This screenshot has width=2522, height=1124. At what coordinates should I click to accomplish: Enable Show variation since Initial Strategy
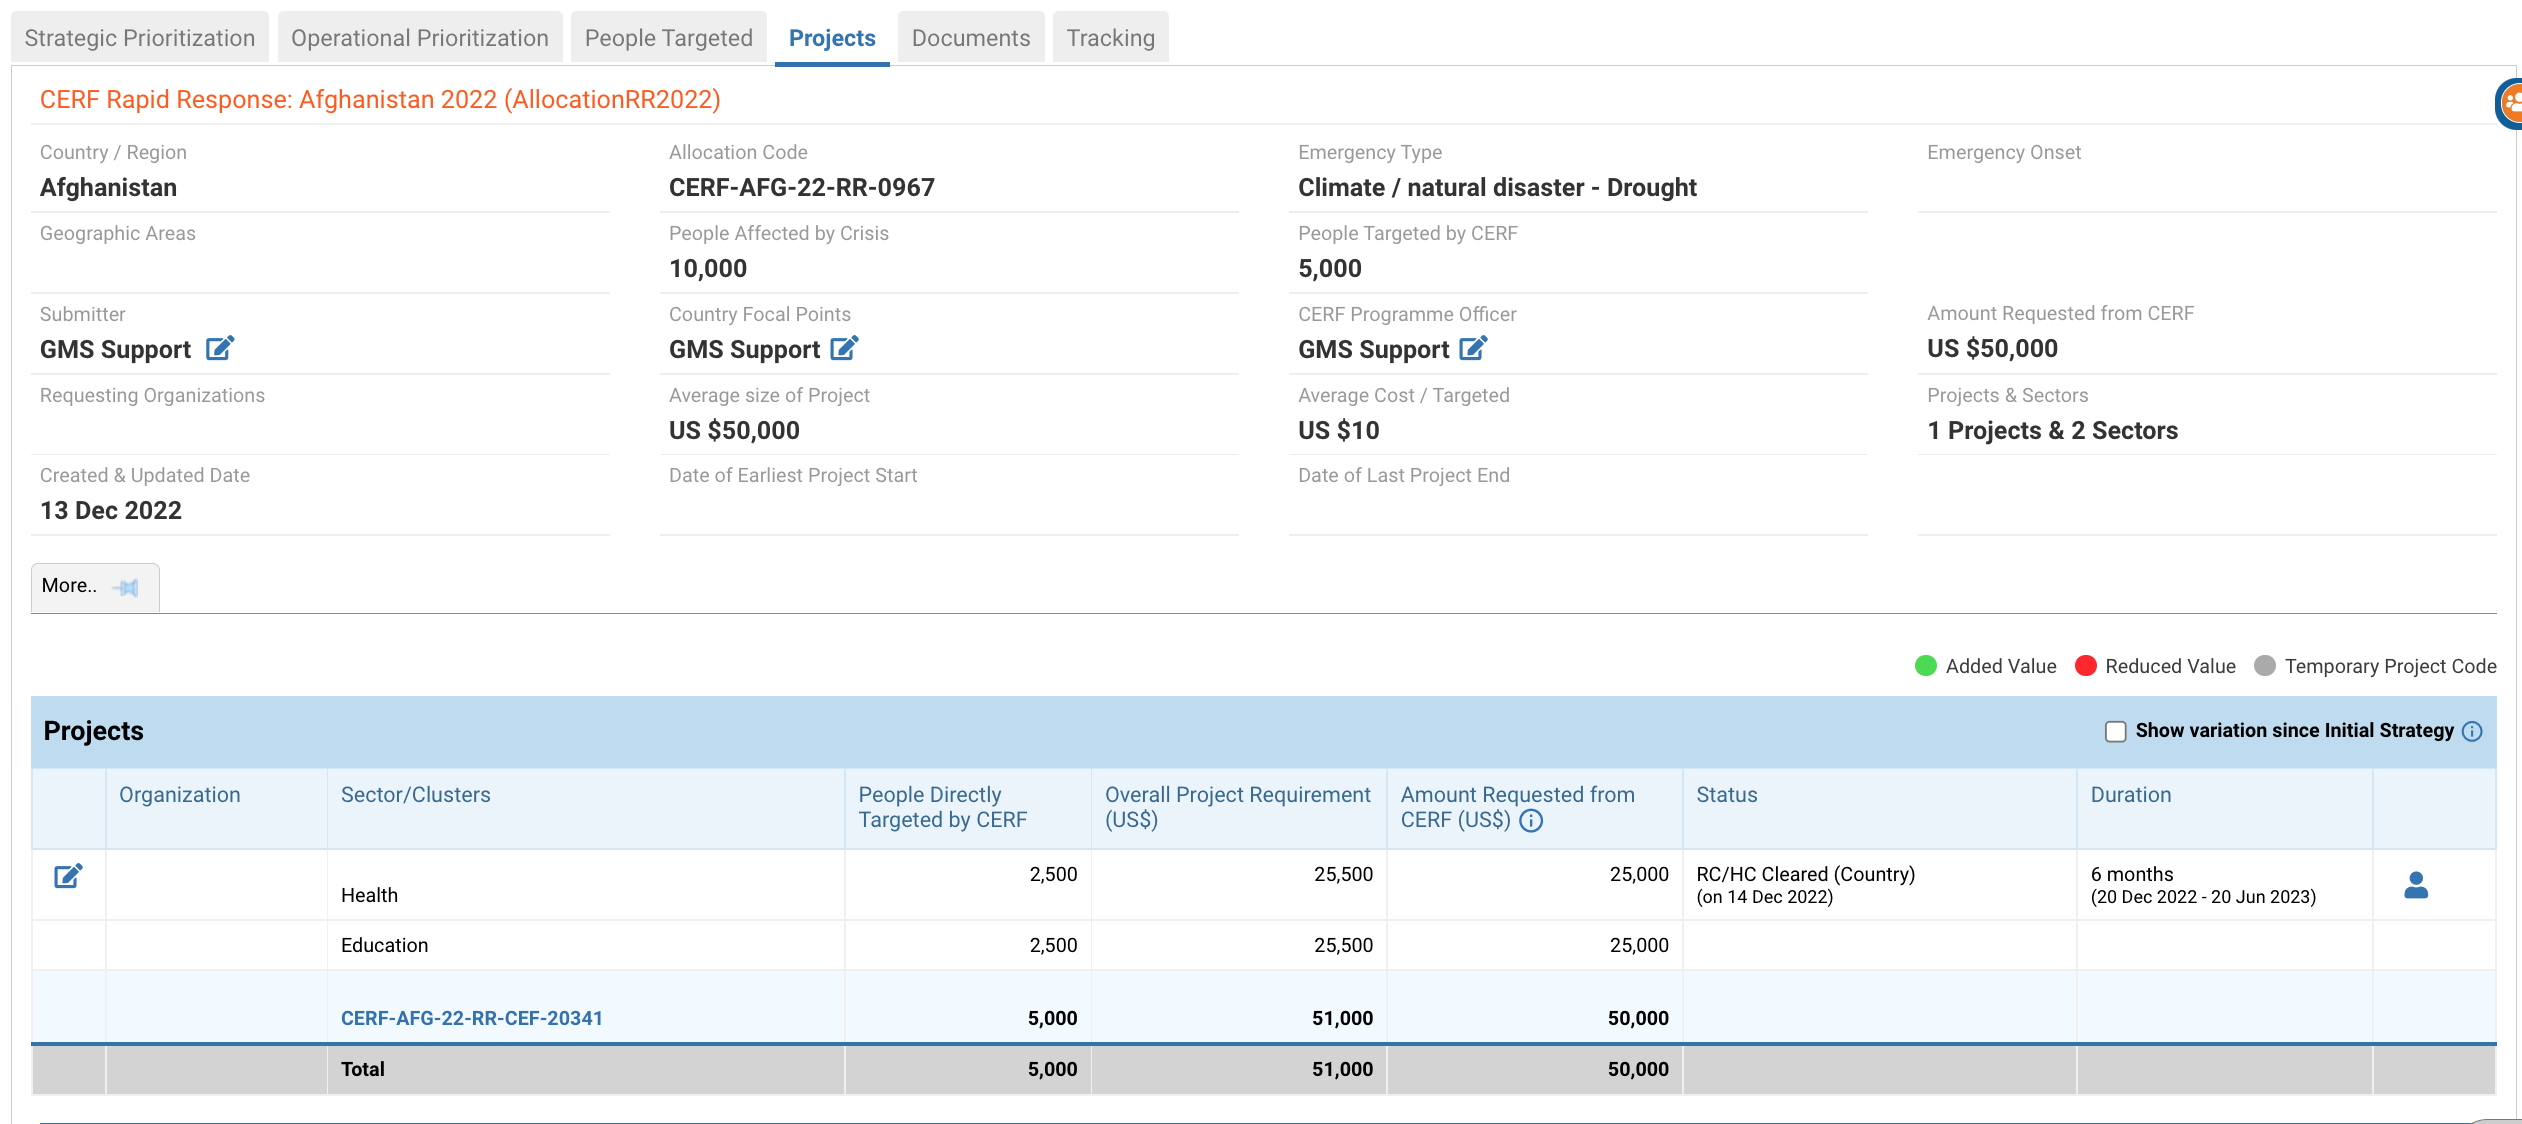click(x=2115, y=731)
